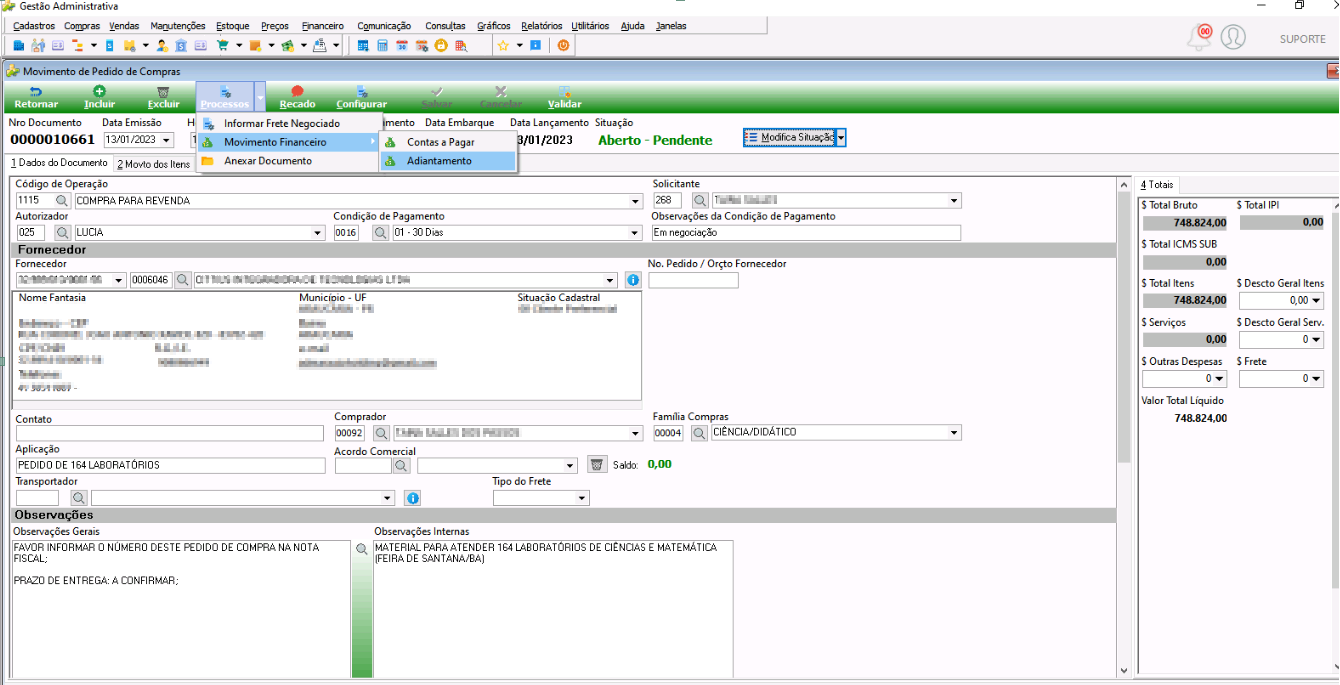Click the form's vertical scrollbar
The width and height of the screenshot is (1340, 685).
click(1123, 428)
